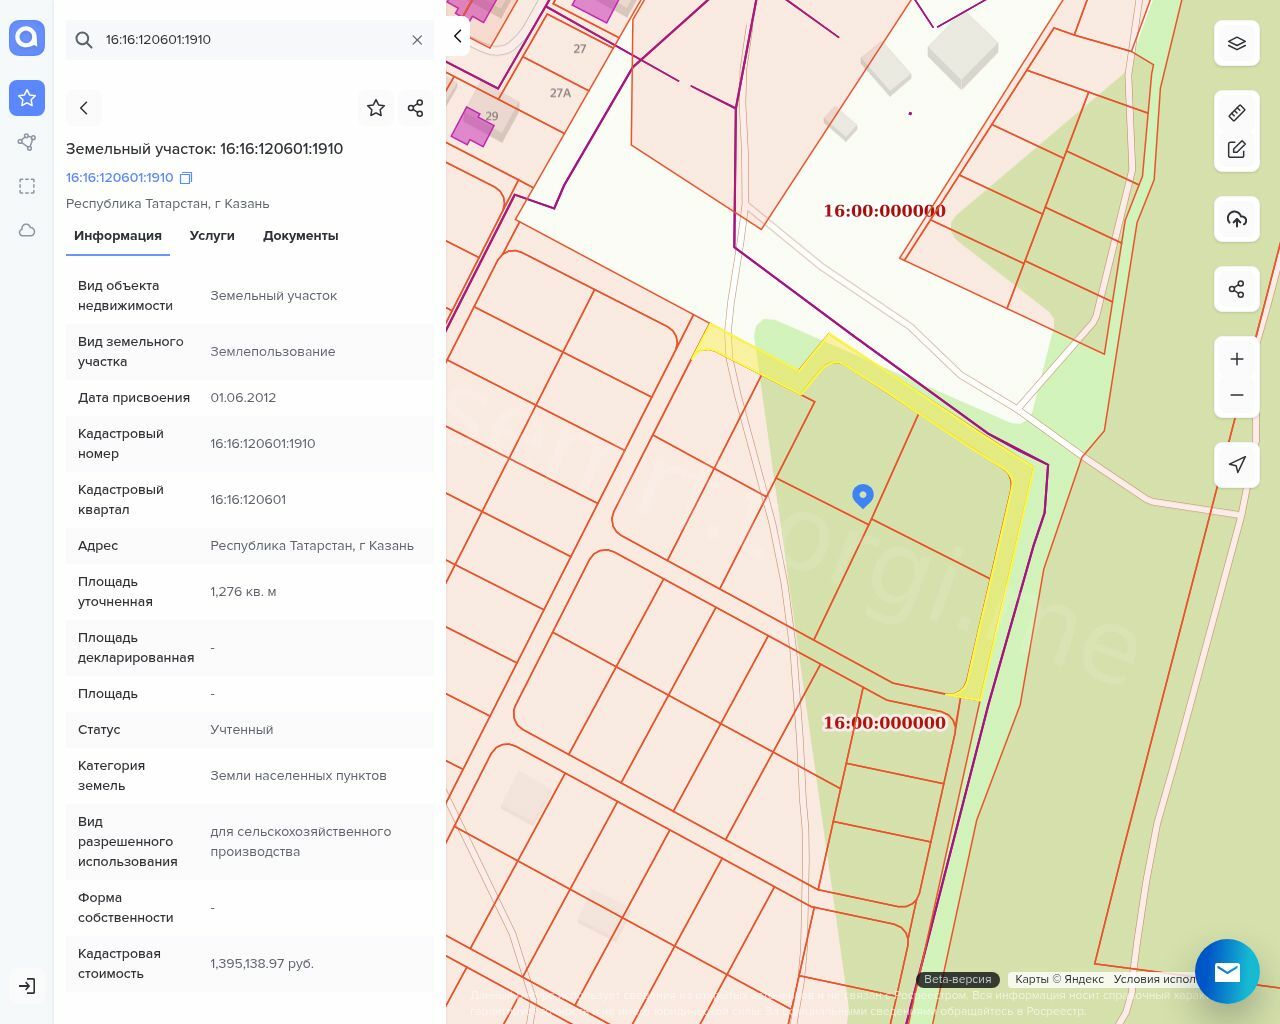This screenshot has width=1280, height=1024.
Task: Click the cloud upload file button
Action: [1237, 219]
